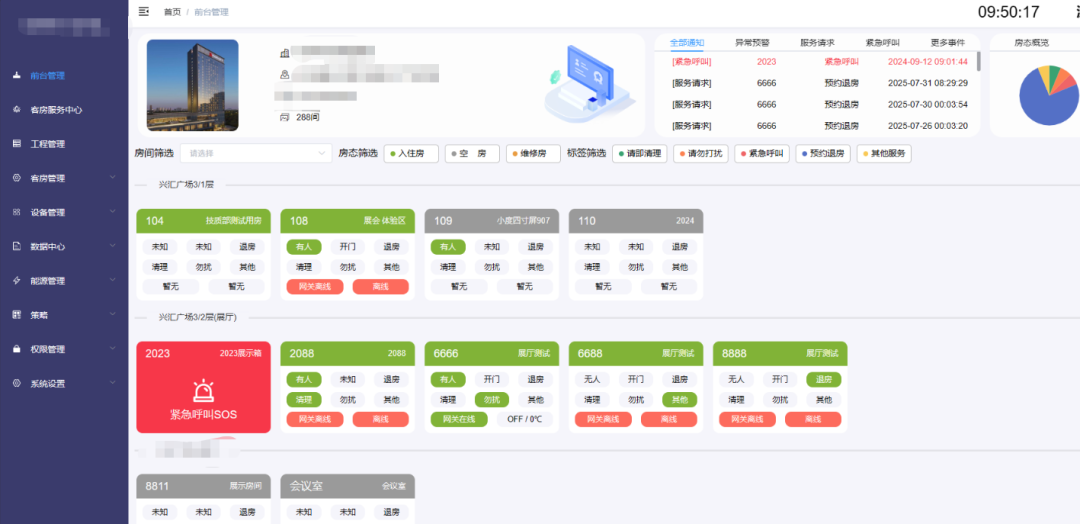Viewport: 1080px width, 524px height.
Task: Click the 权限管理 lock icon
Action: [17, 349]
